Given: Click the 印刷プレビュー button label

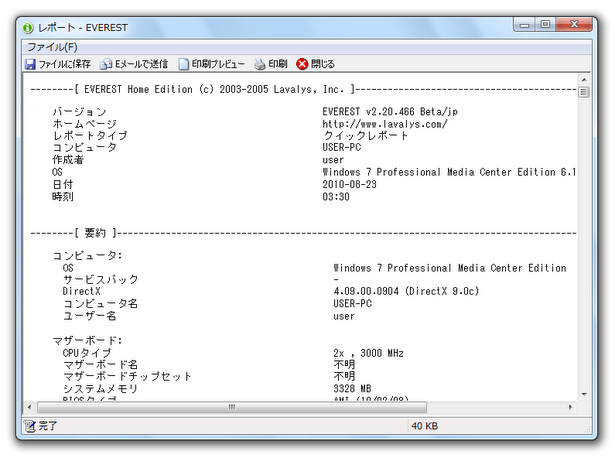Looking at the screenshot, I should 218,64.
